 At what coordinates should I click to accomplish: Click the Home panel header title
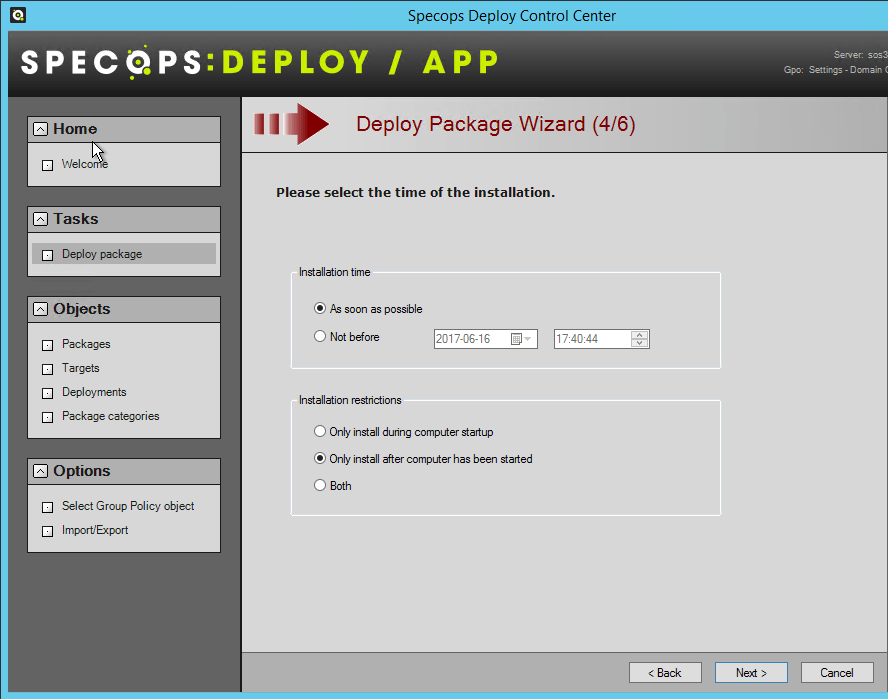tap(75, 129)
